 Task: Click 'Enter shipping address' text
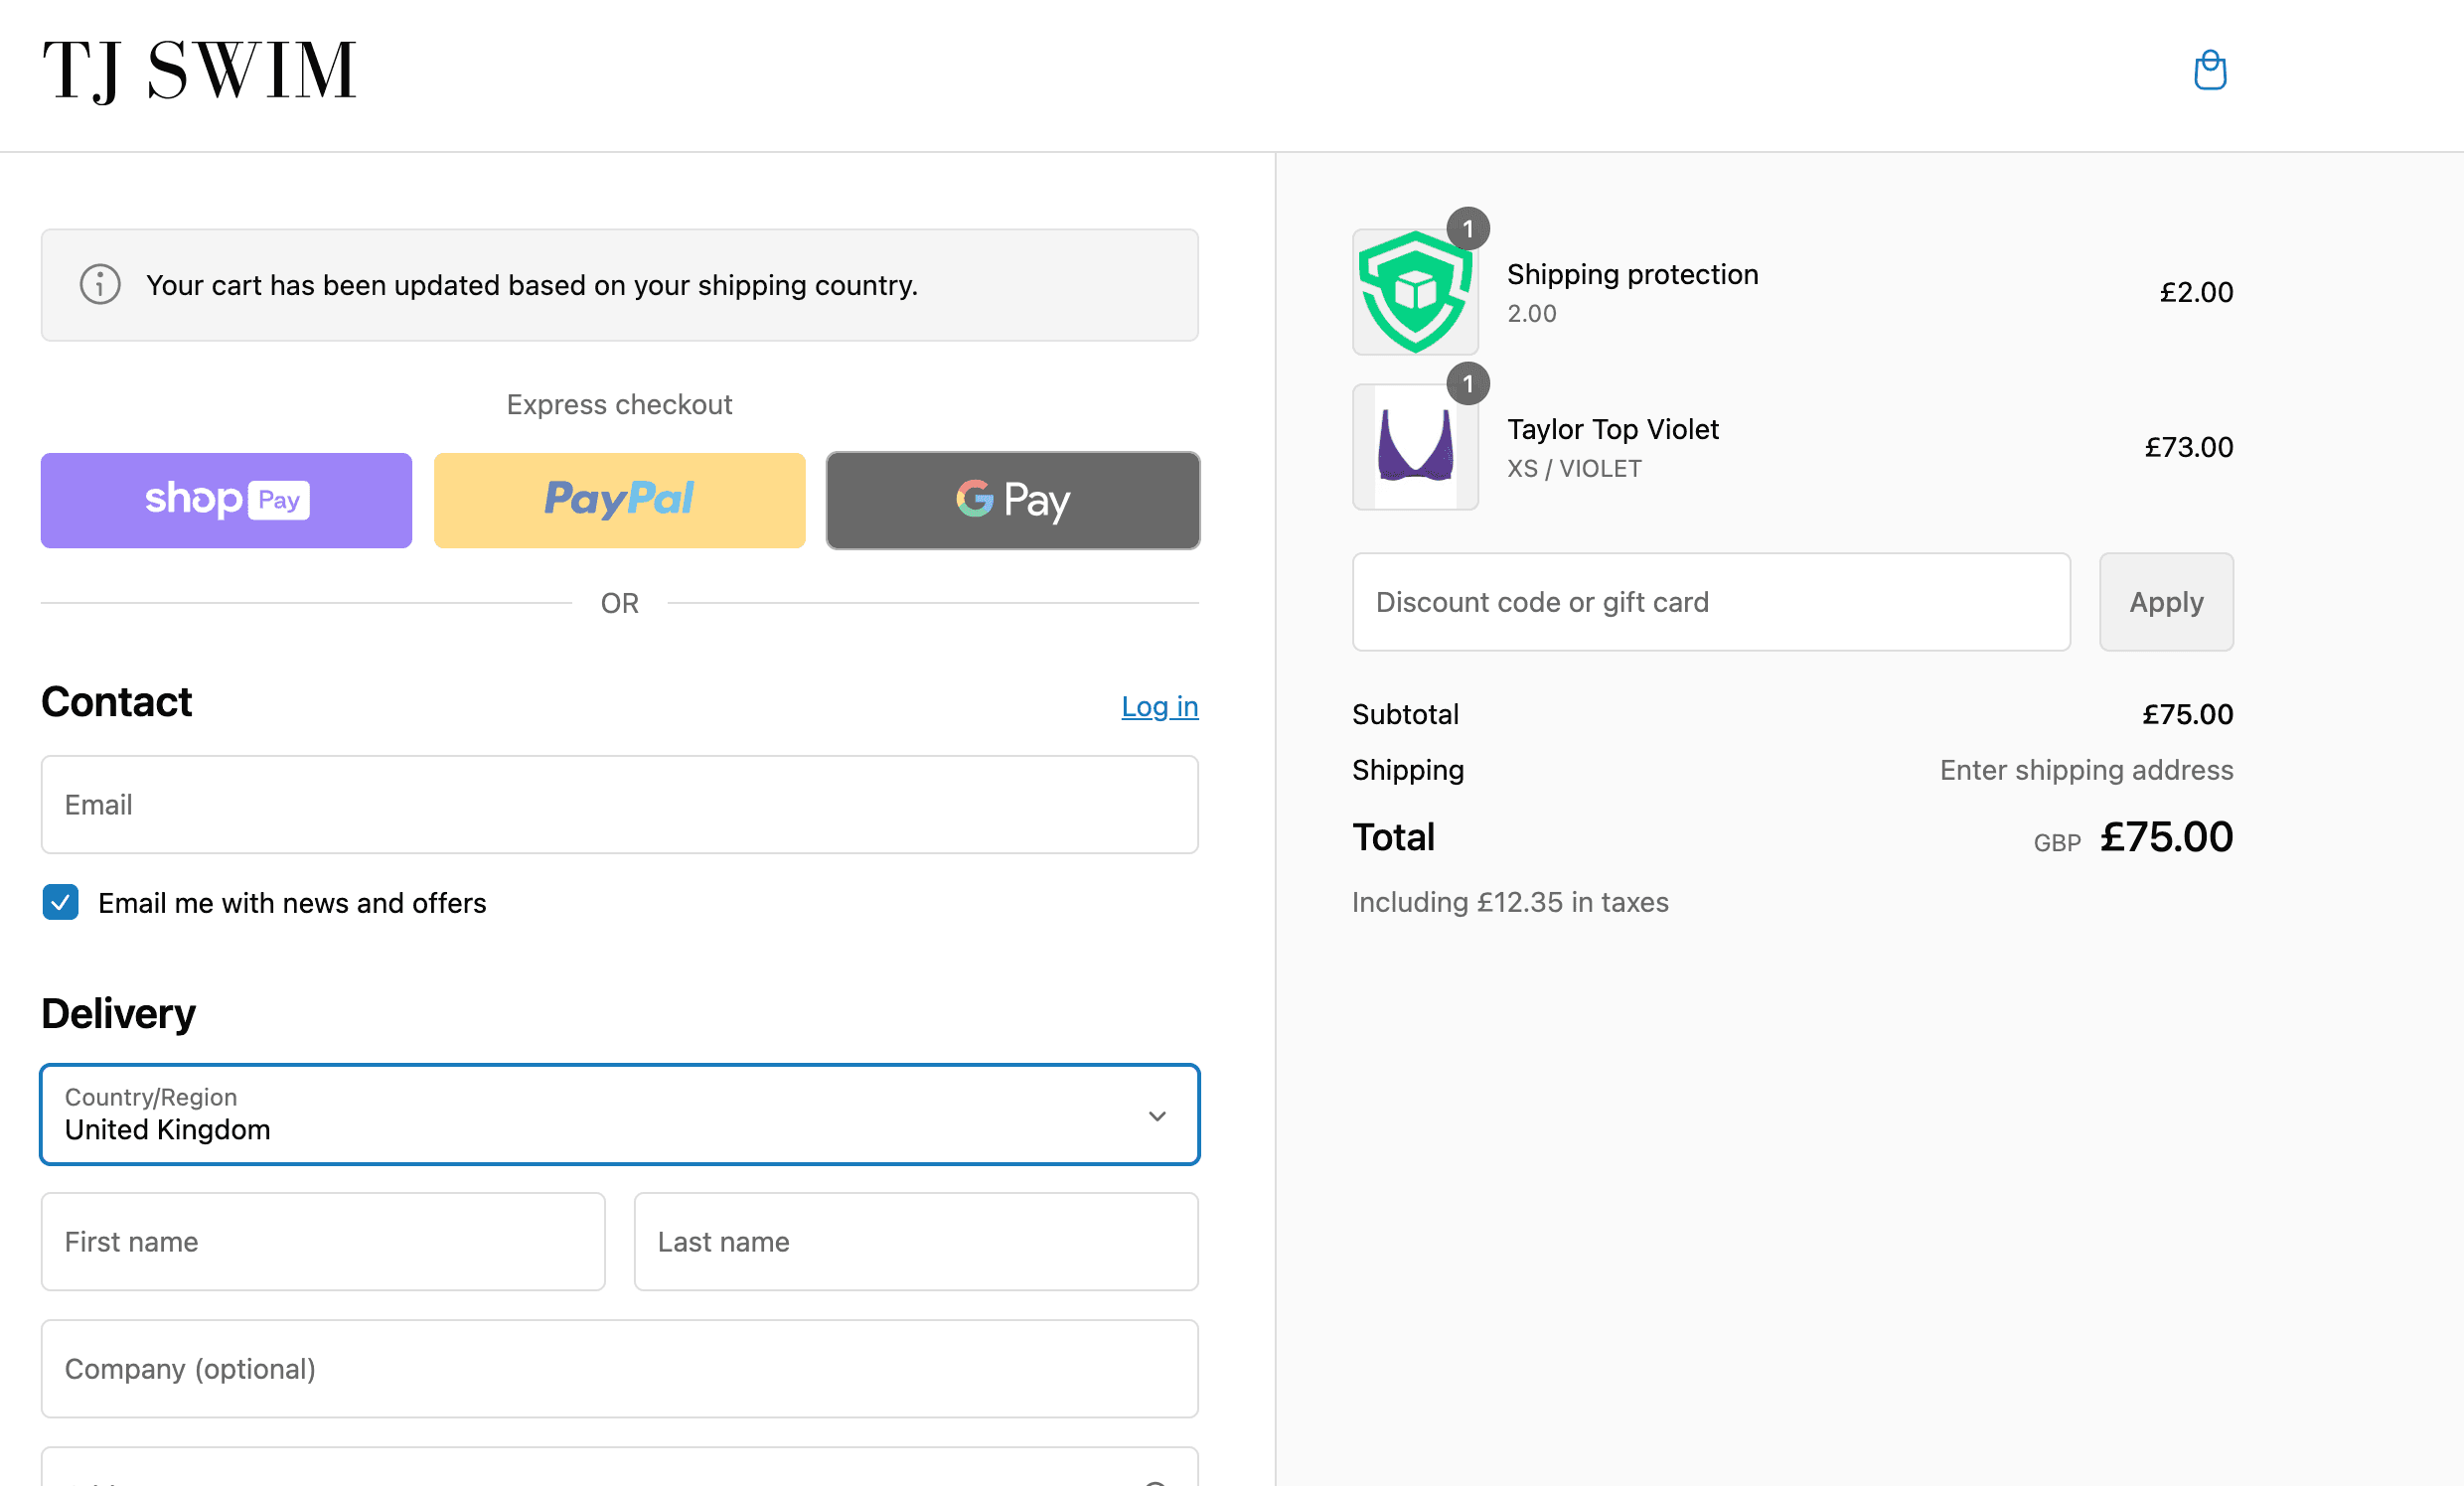pos(2086,770)
